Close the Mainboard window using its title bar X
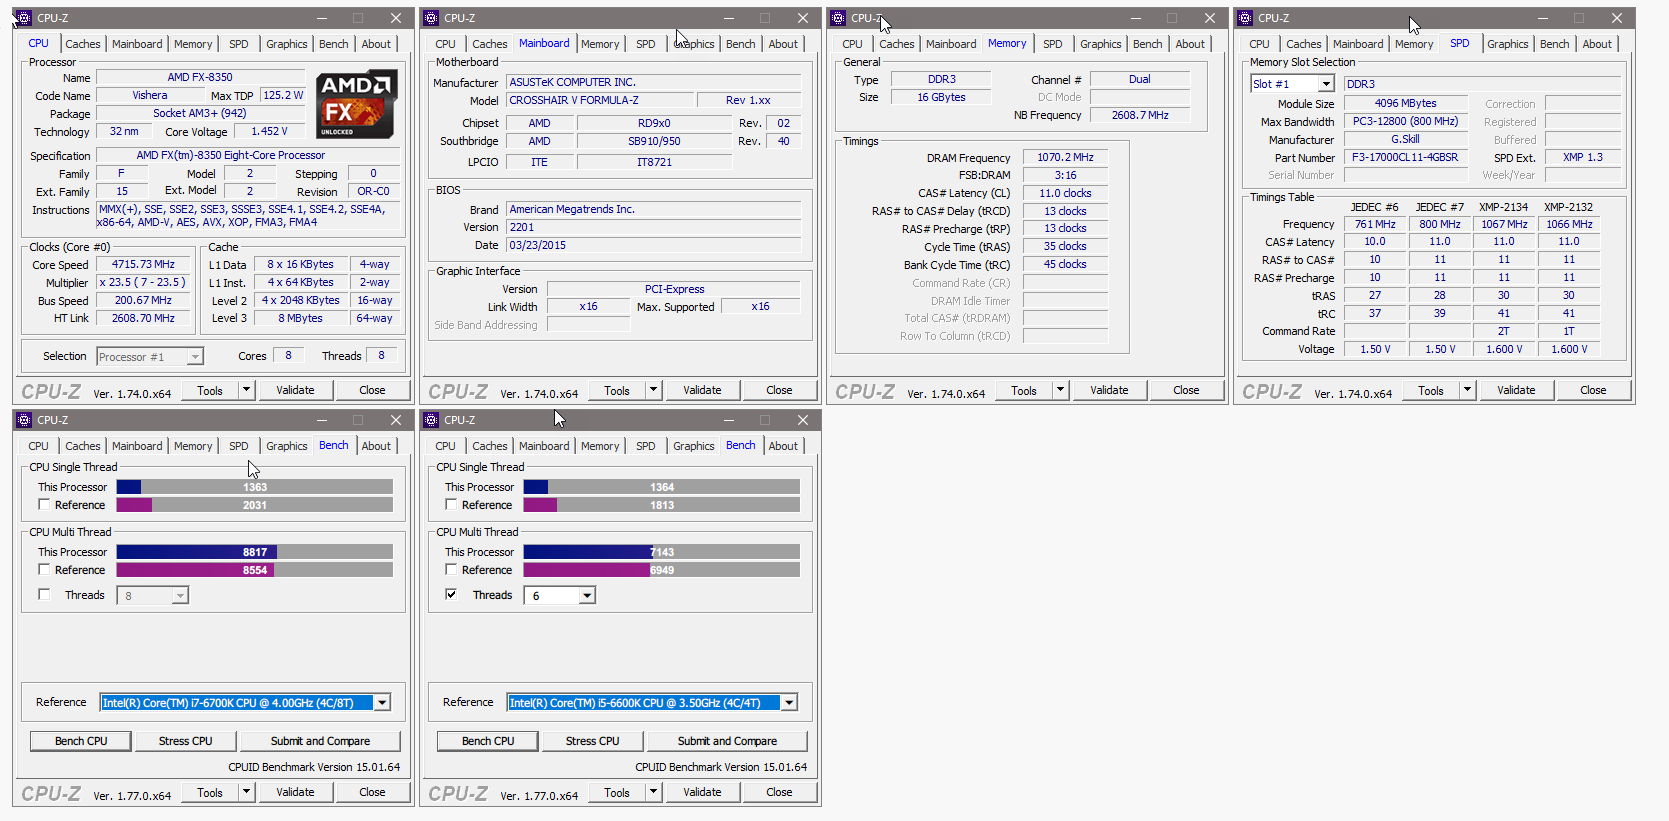Image resolution: width=1669 pixels, height=821 pixels. click(803, 18)
